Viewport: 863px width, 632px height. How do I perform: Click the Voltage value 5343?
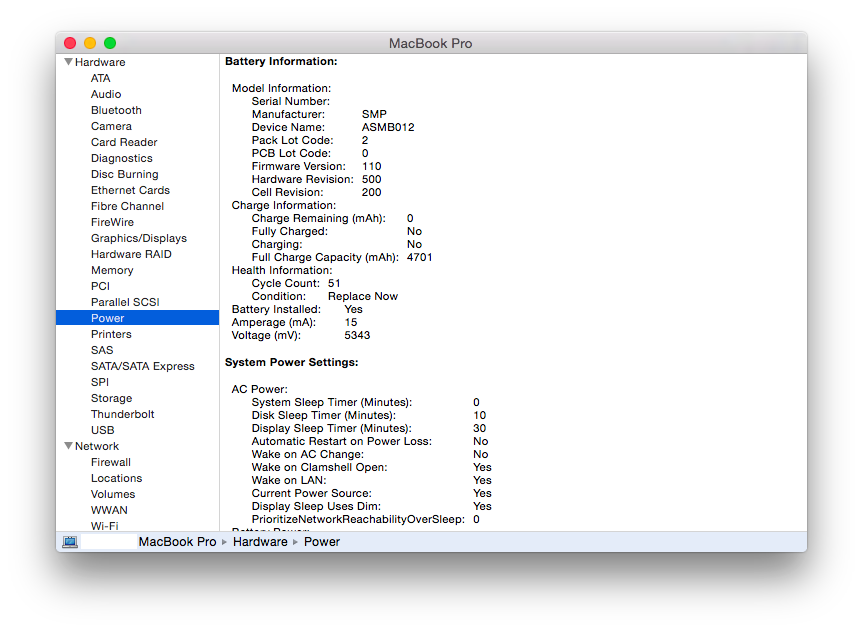357,335
